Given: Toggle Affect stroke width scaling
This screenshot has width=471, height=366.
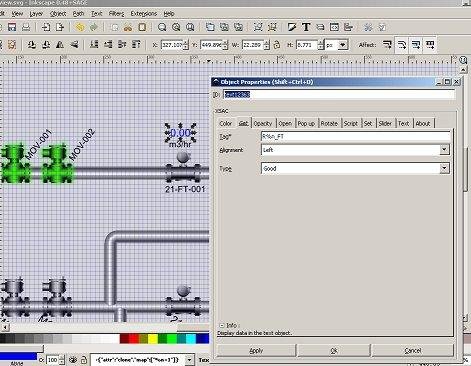Looking at the screenshot, I should [387, 45].
